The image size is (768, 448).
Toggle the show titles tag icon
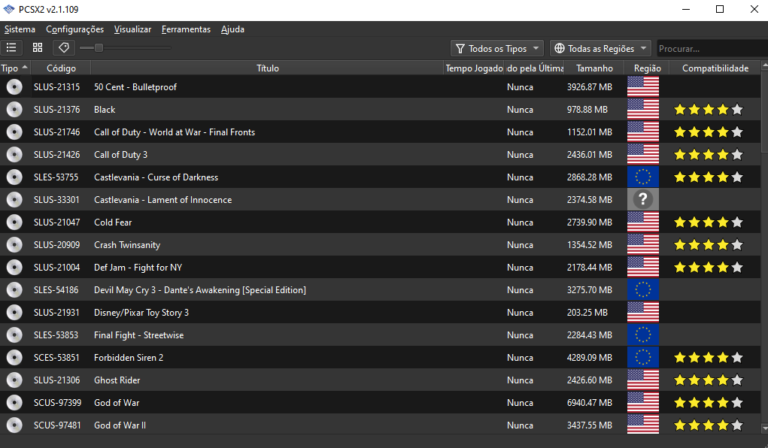[x=63, y=47]
